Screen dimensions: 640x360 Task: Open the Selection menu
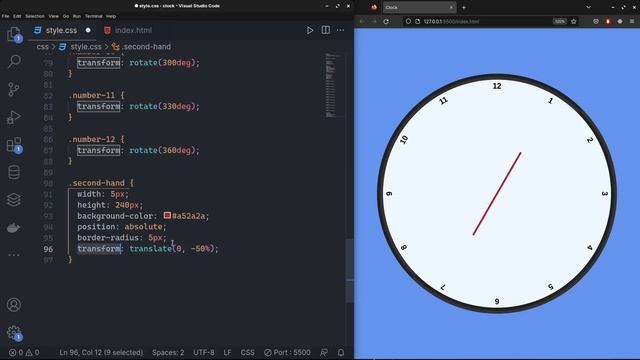tap(35, 16)
